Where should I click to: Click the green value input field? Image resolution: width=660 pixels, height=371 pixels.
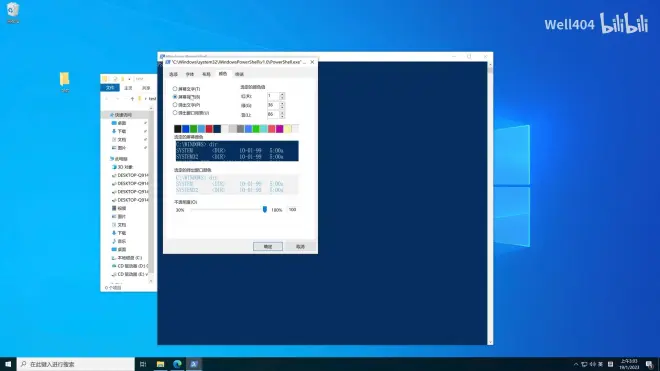pyautogui.click(x=273, y=105)
